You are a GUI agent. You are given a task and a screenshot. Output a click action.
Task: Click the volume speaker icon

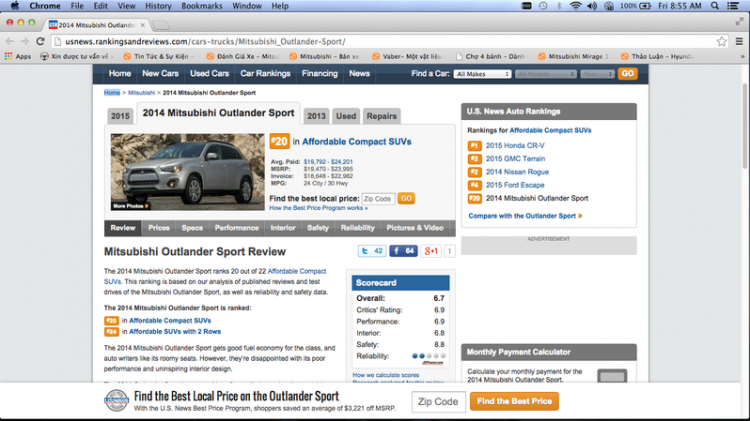pyautogui.click(x=592, y=6)
